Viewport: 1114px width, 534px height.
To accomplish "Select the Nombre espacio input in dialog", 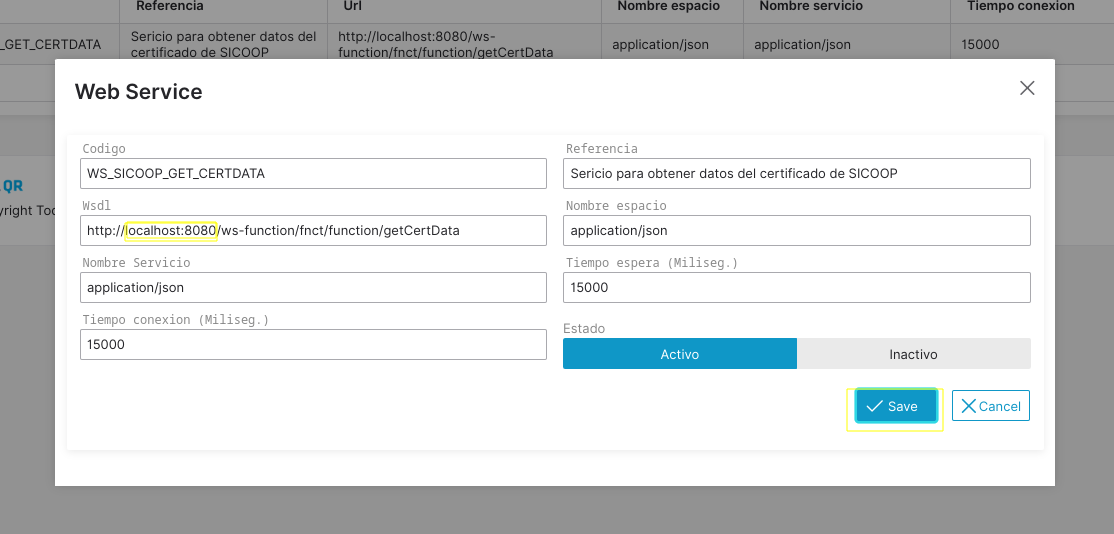I will pyautogui.click(x=796, y=230).
